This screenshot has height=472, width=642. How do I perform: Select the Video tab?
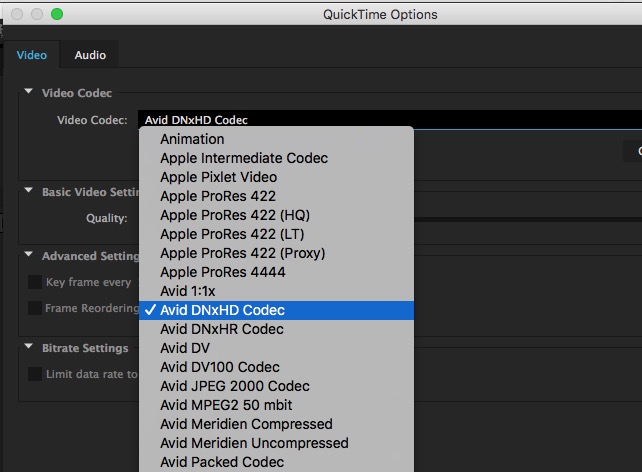point(32,55)
